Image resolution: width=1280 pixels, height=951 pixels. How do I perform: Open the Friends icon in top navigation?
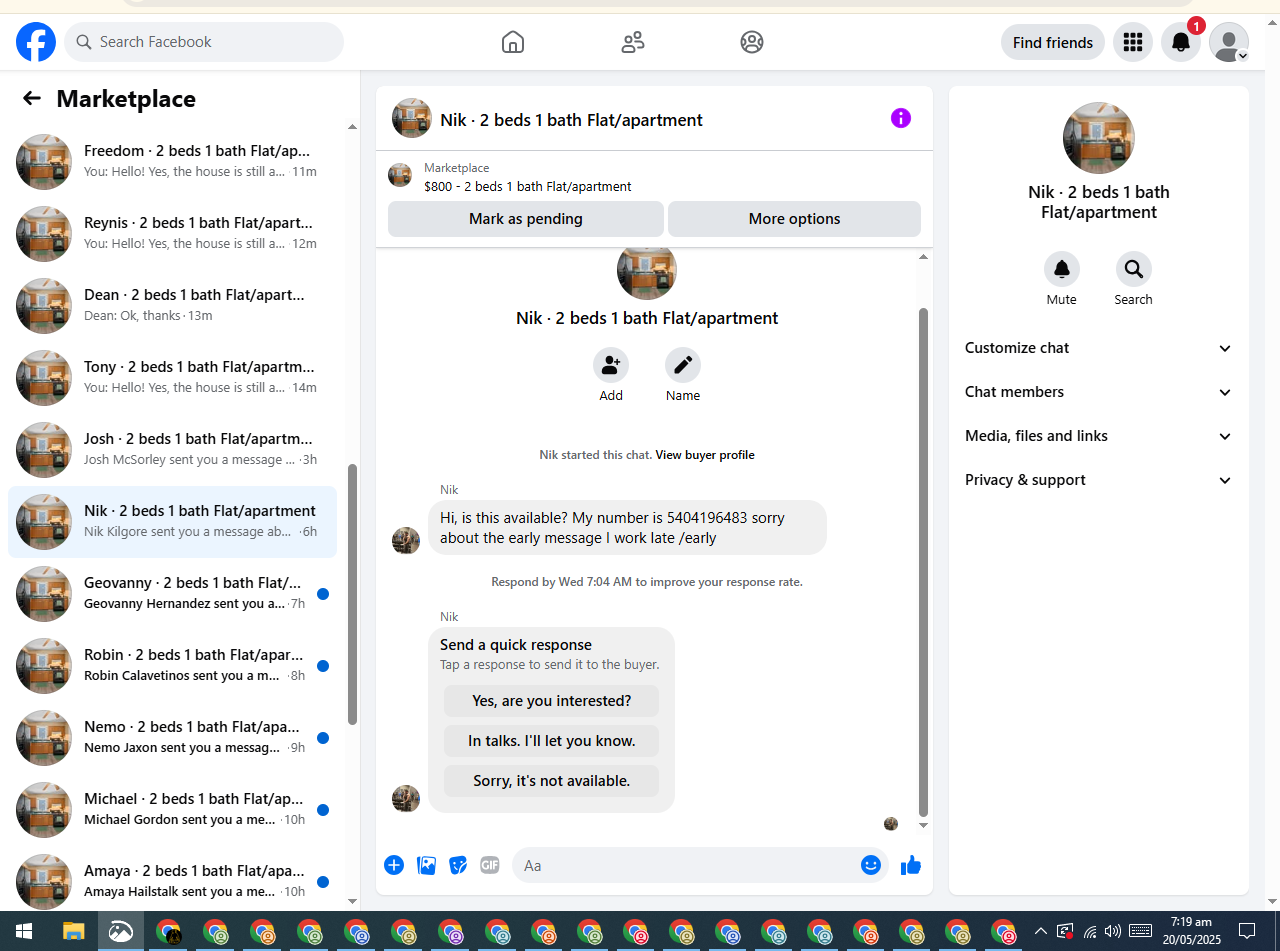coord(633,42)
